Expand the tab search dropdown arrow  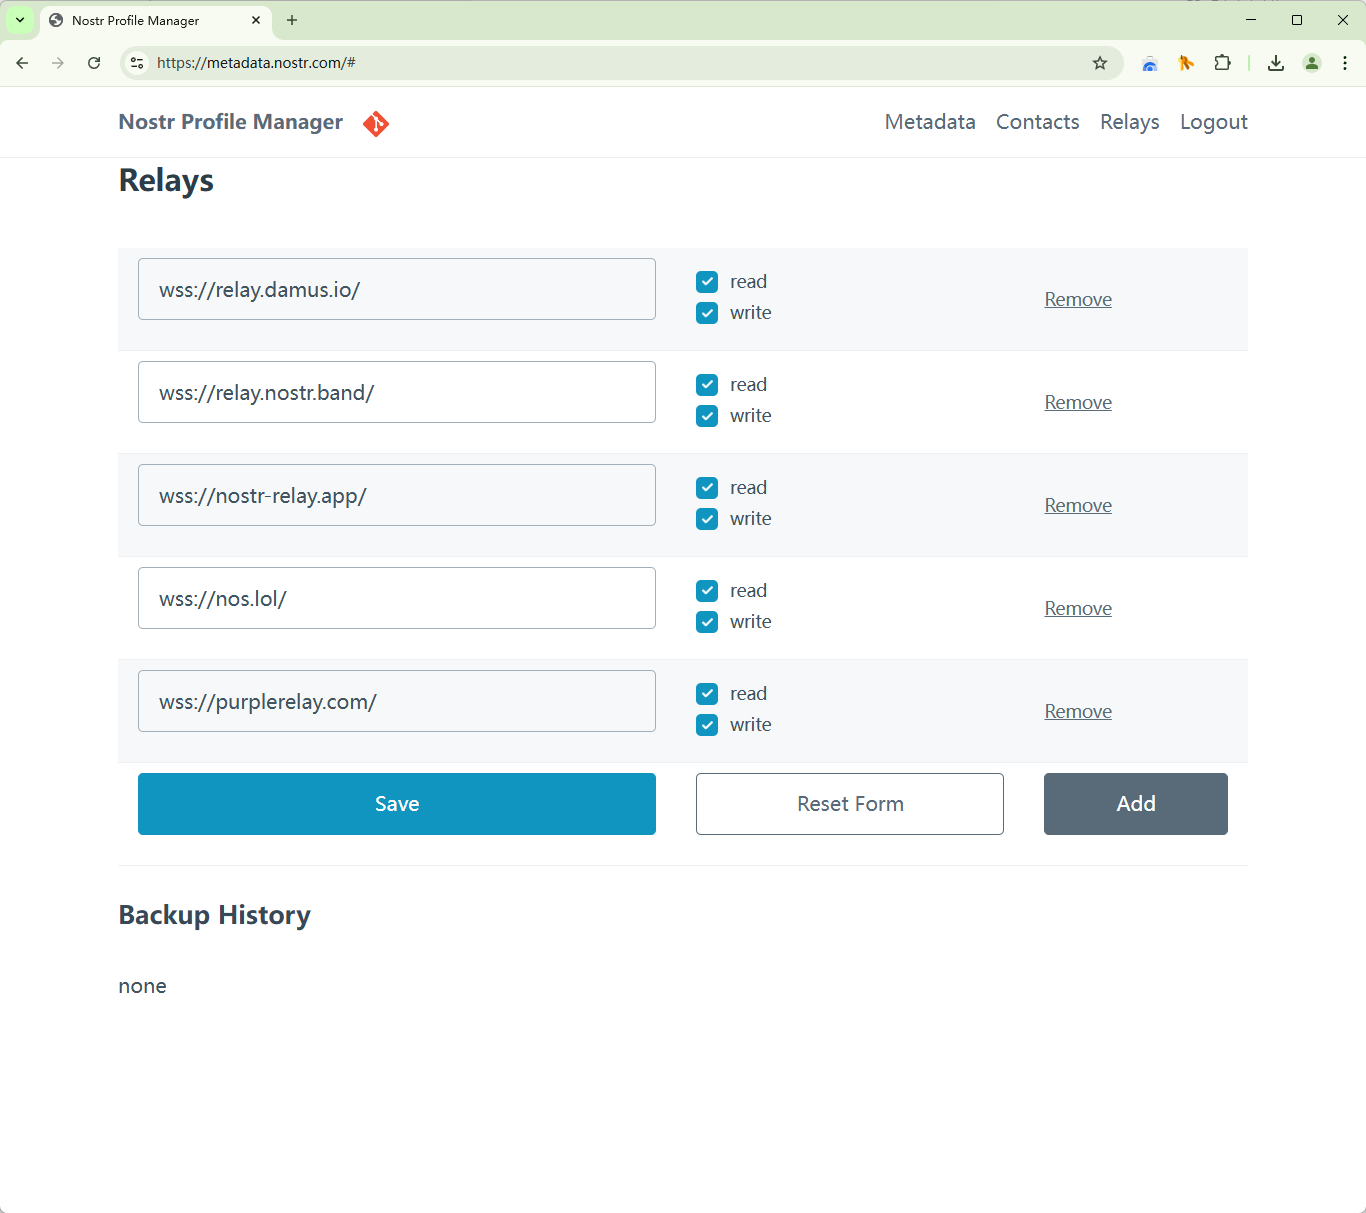pyautogui.click(x=20, y=20)
